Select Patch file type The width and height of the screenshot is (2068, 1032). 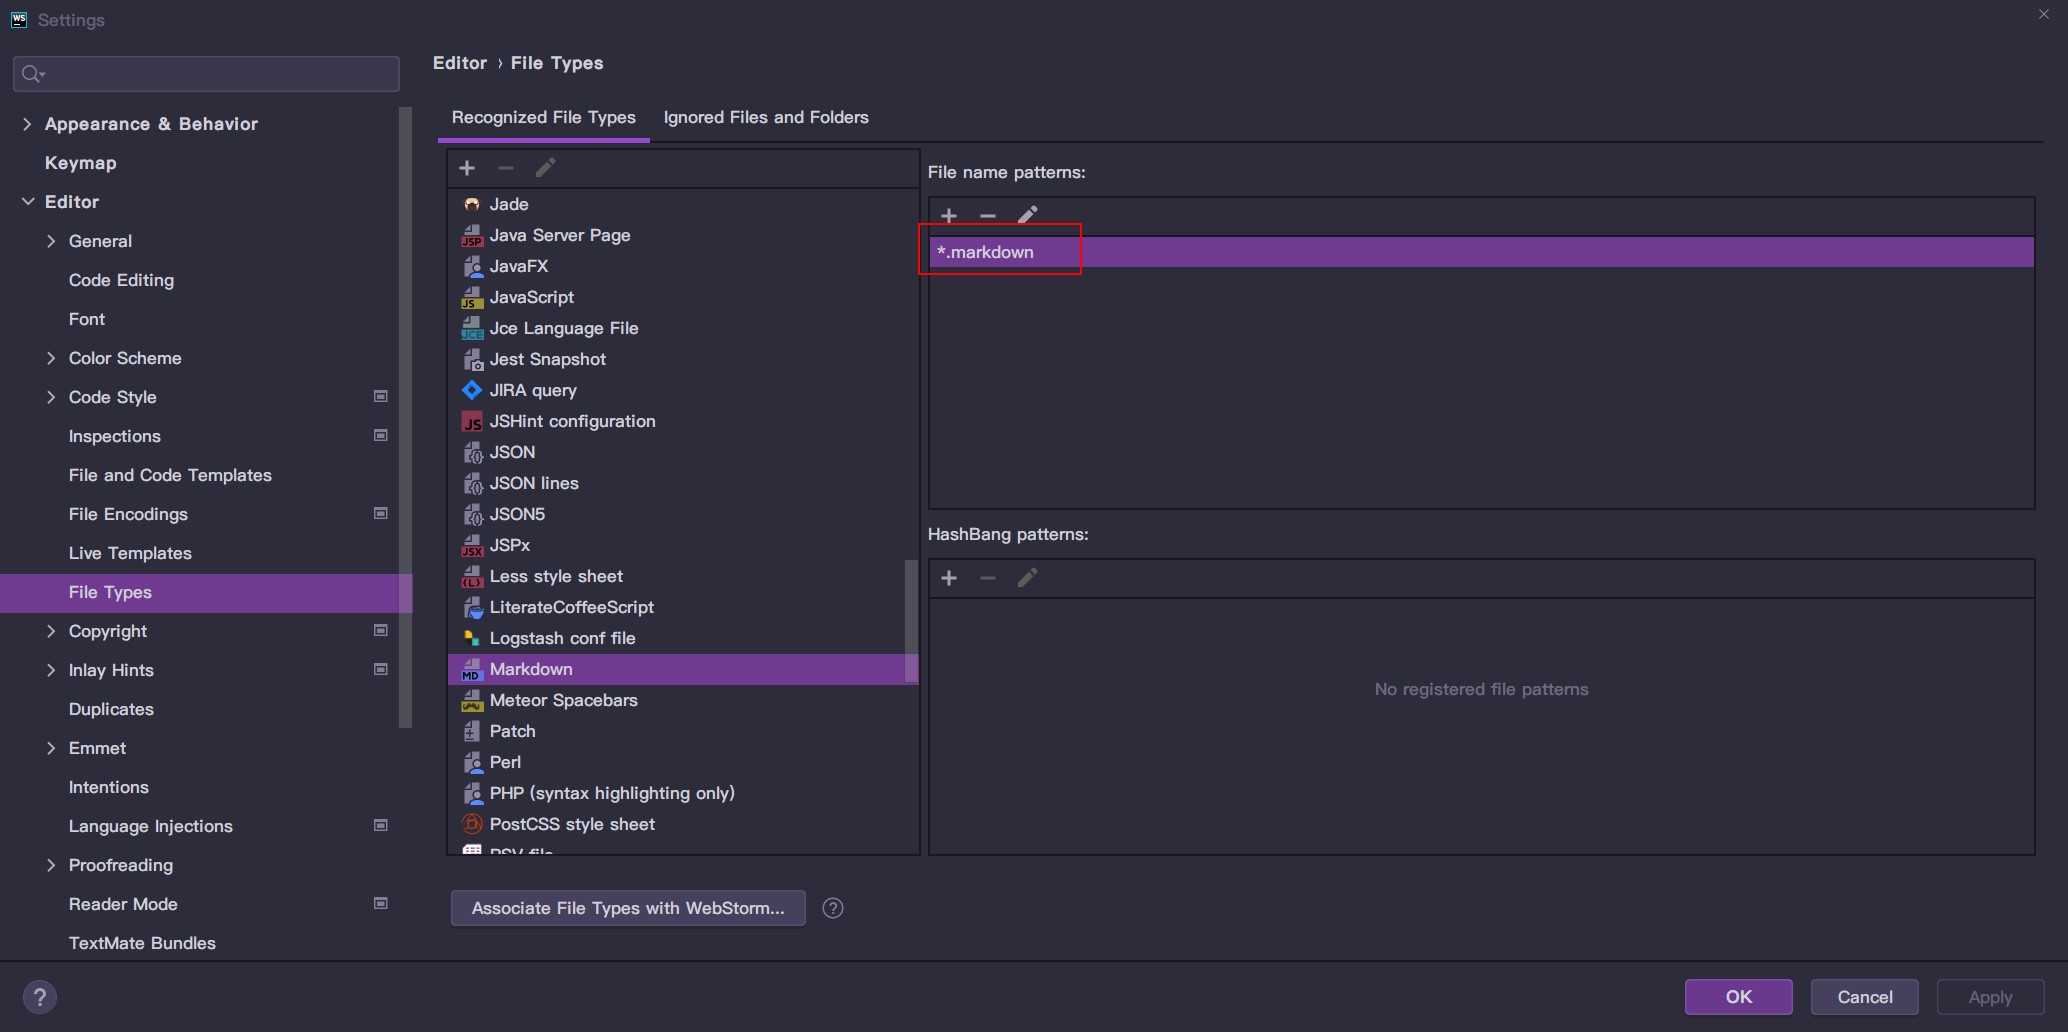(683, 731)
